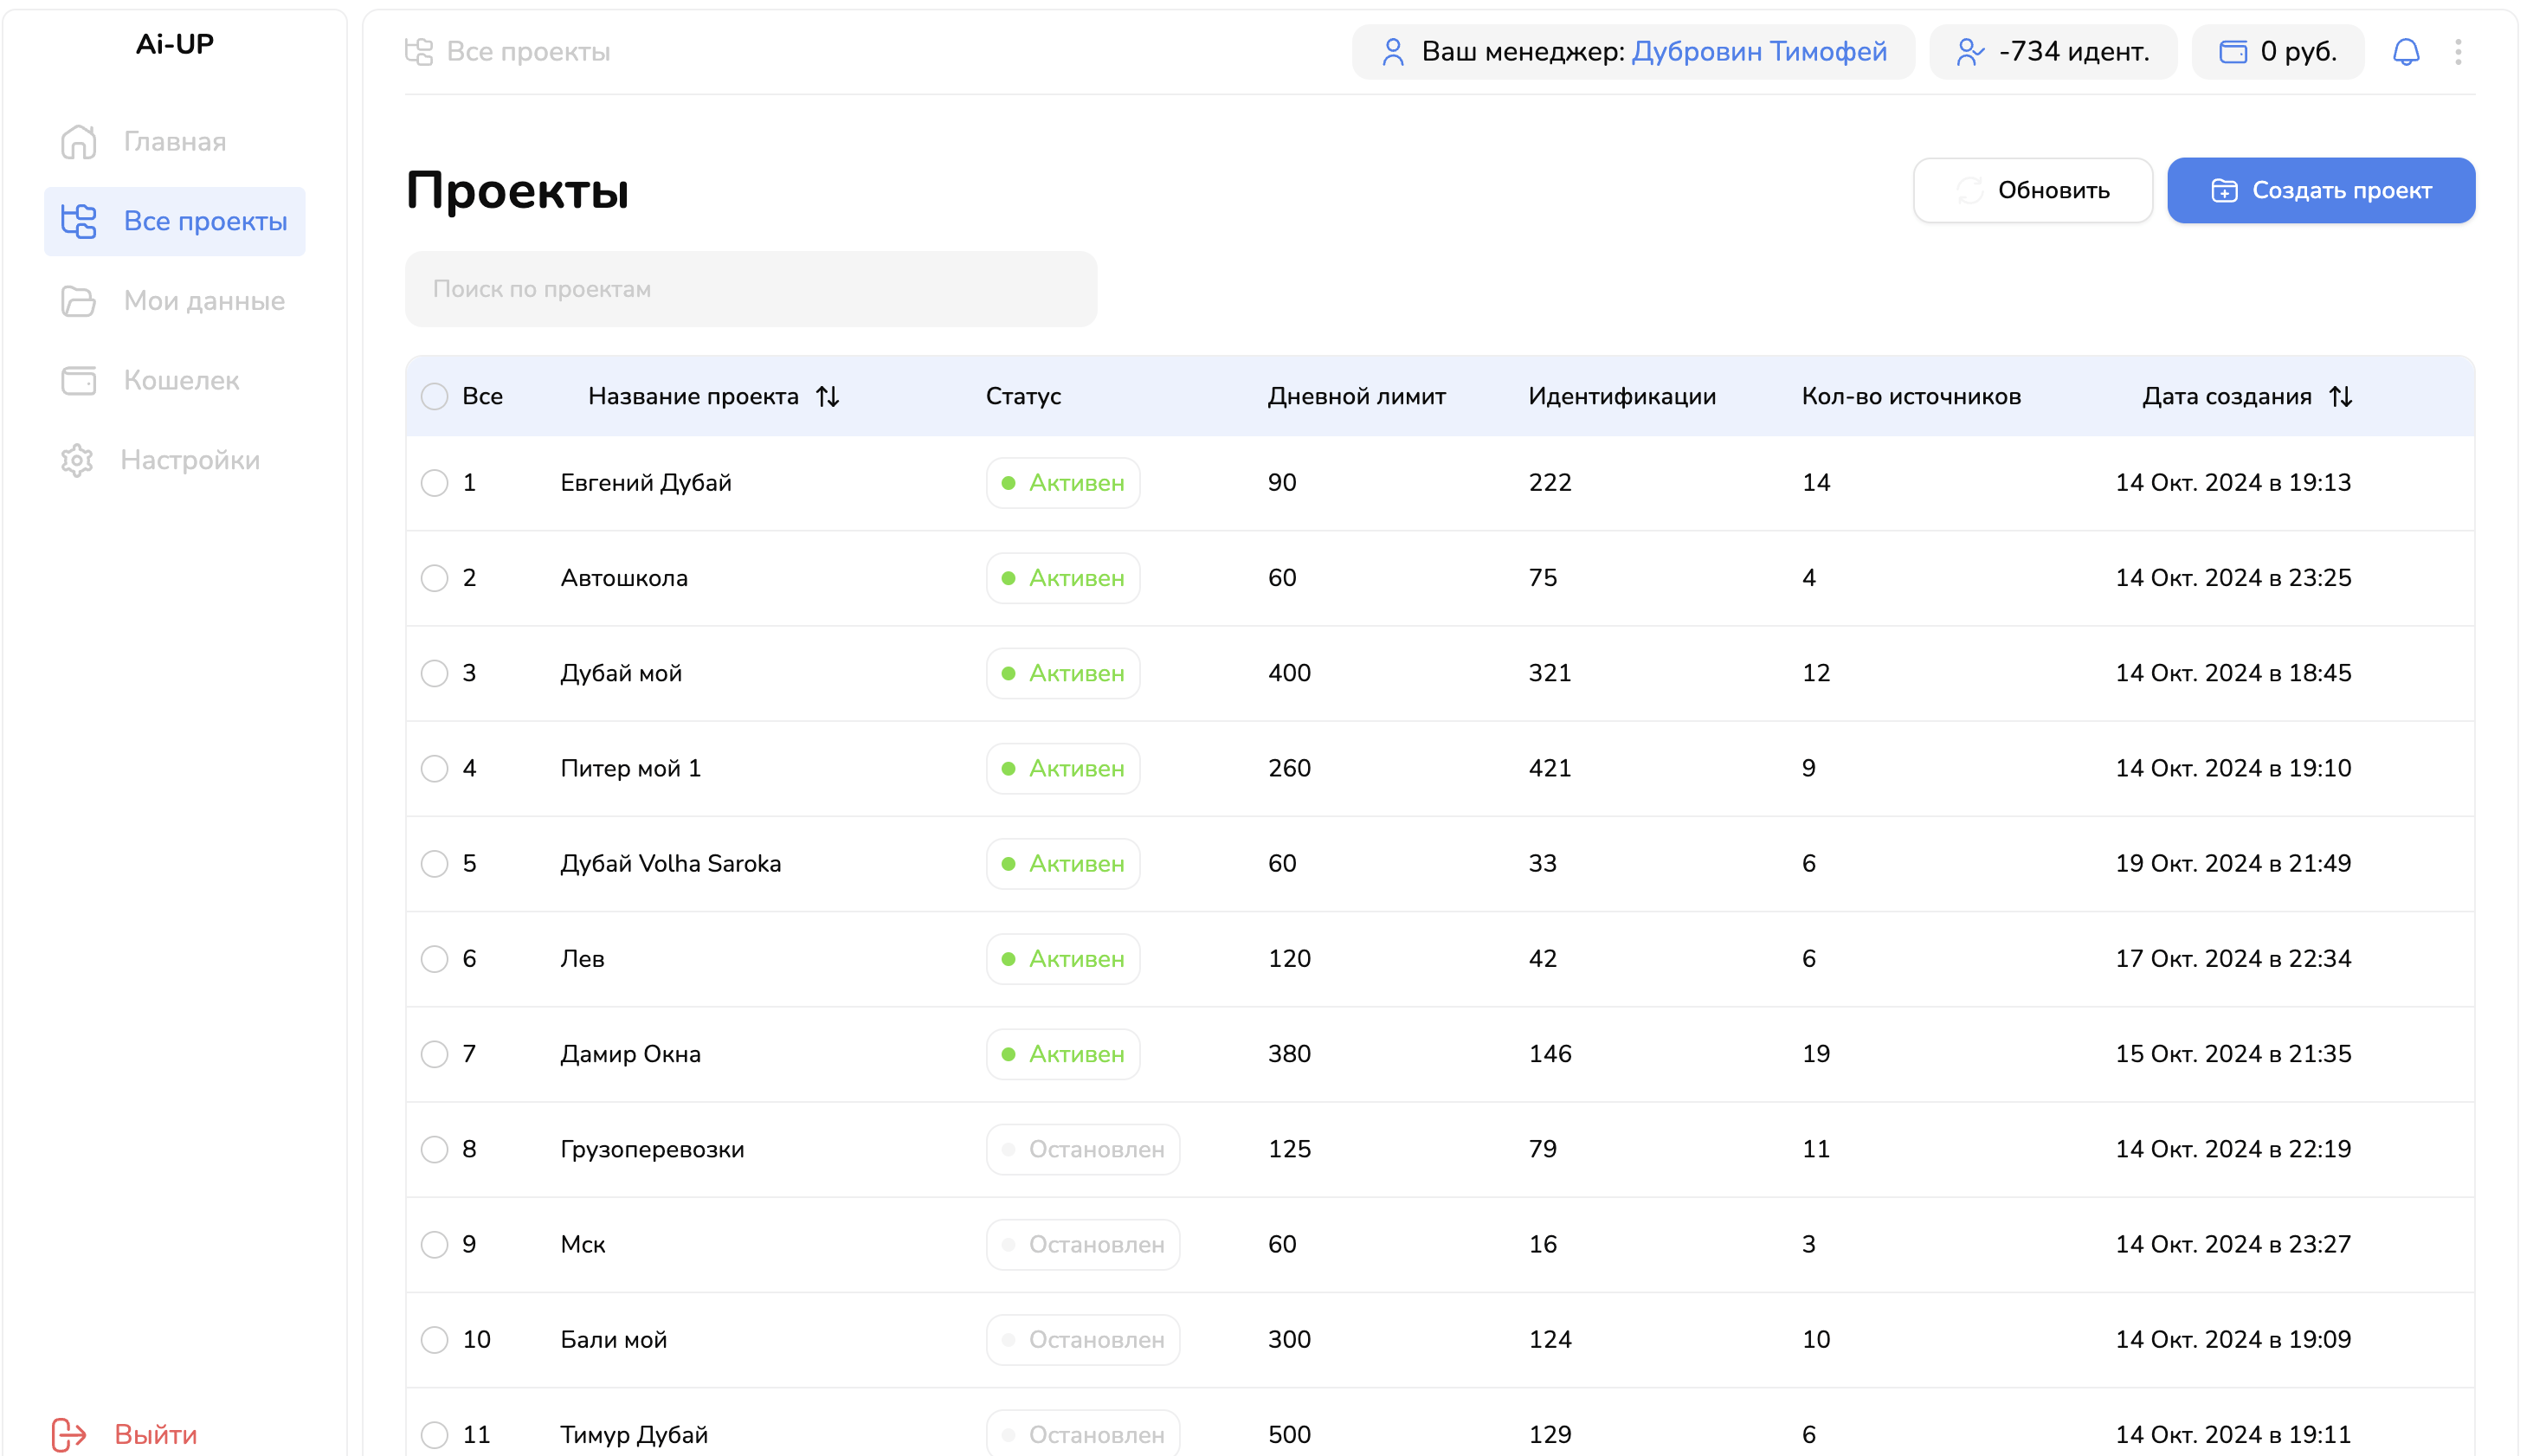Screen dimensions: 2533x1456
Task: Click the Настройки gear icon
Action: (77, 460)
